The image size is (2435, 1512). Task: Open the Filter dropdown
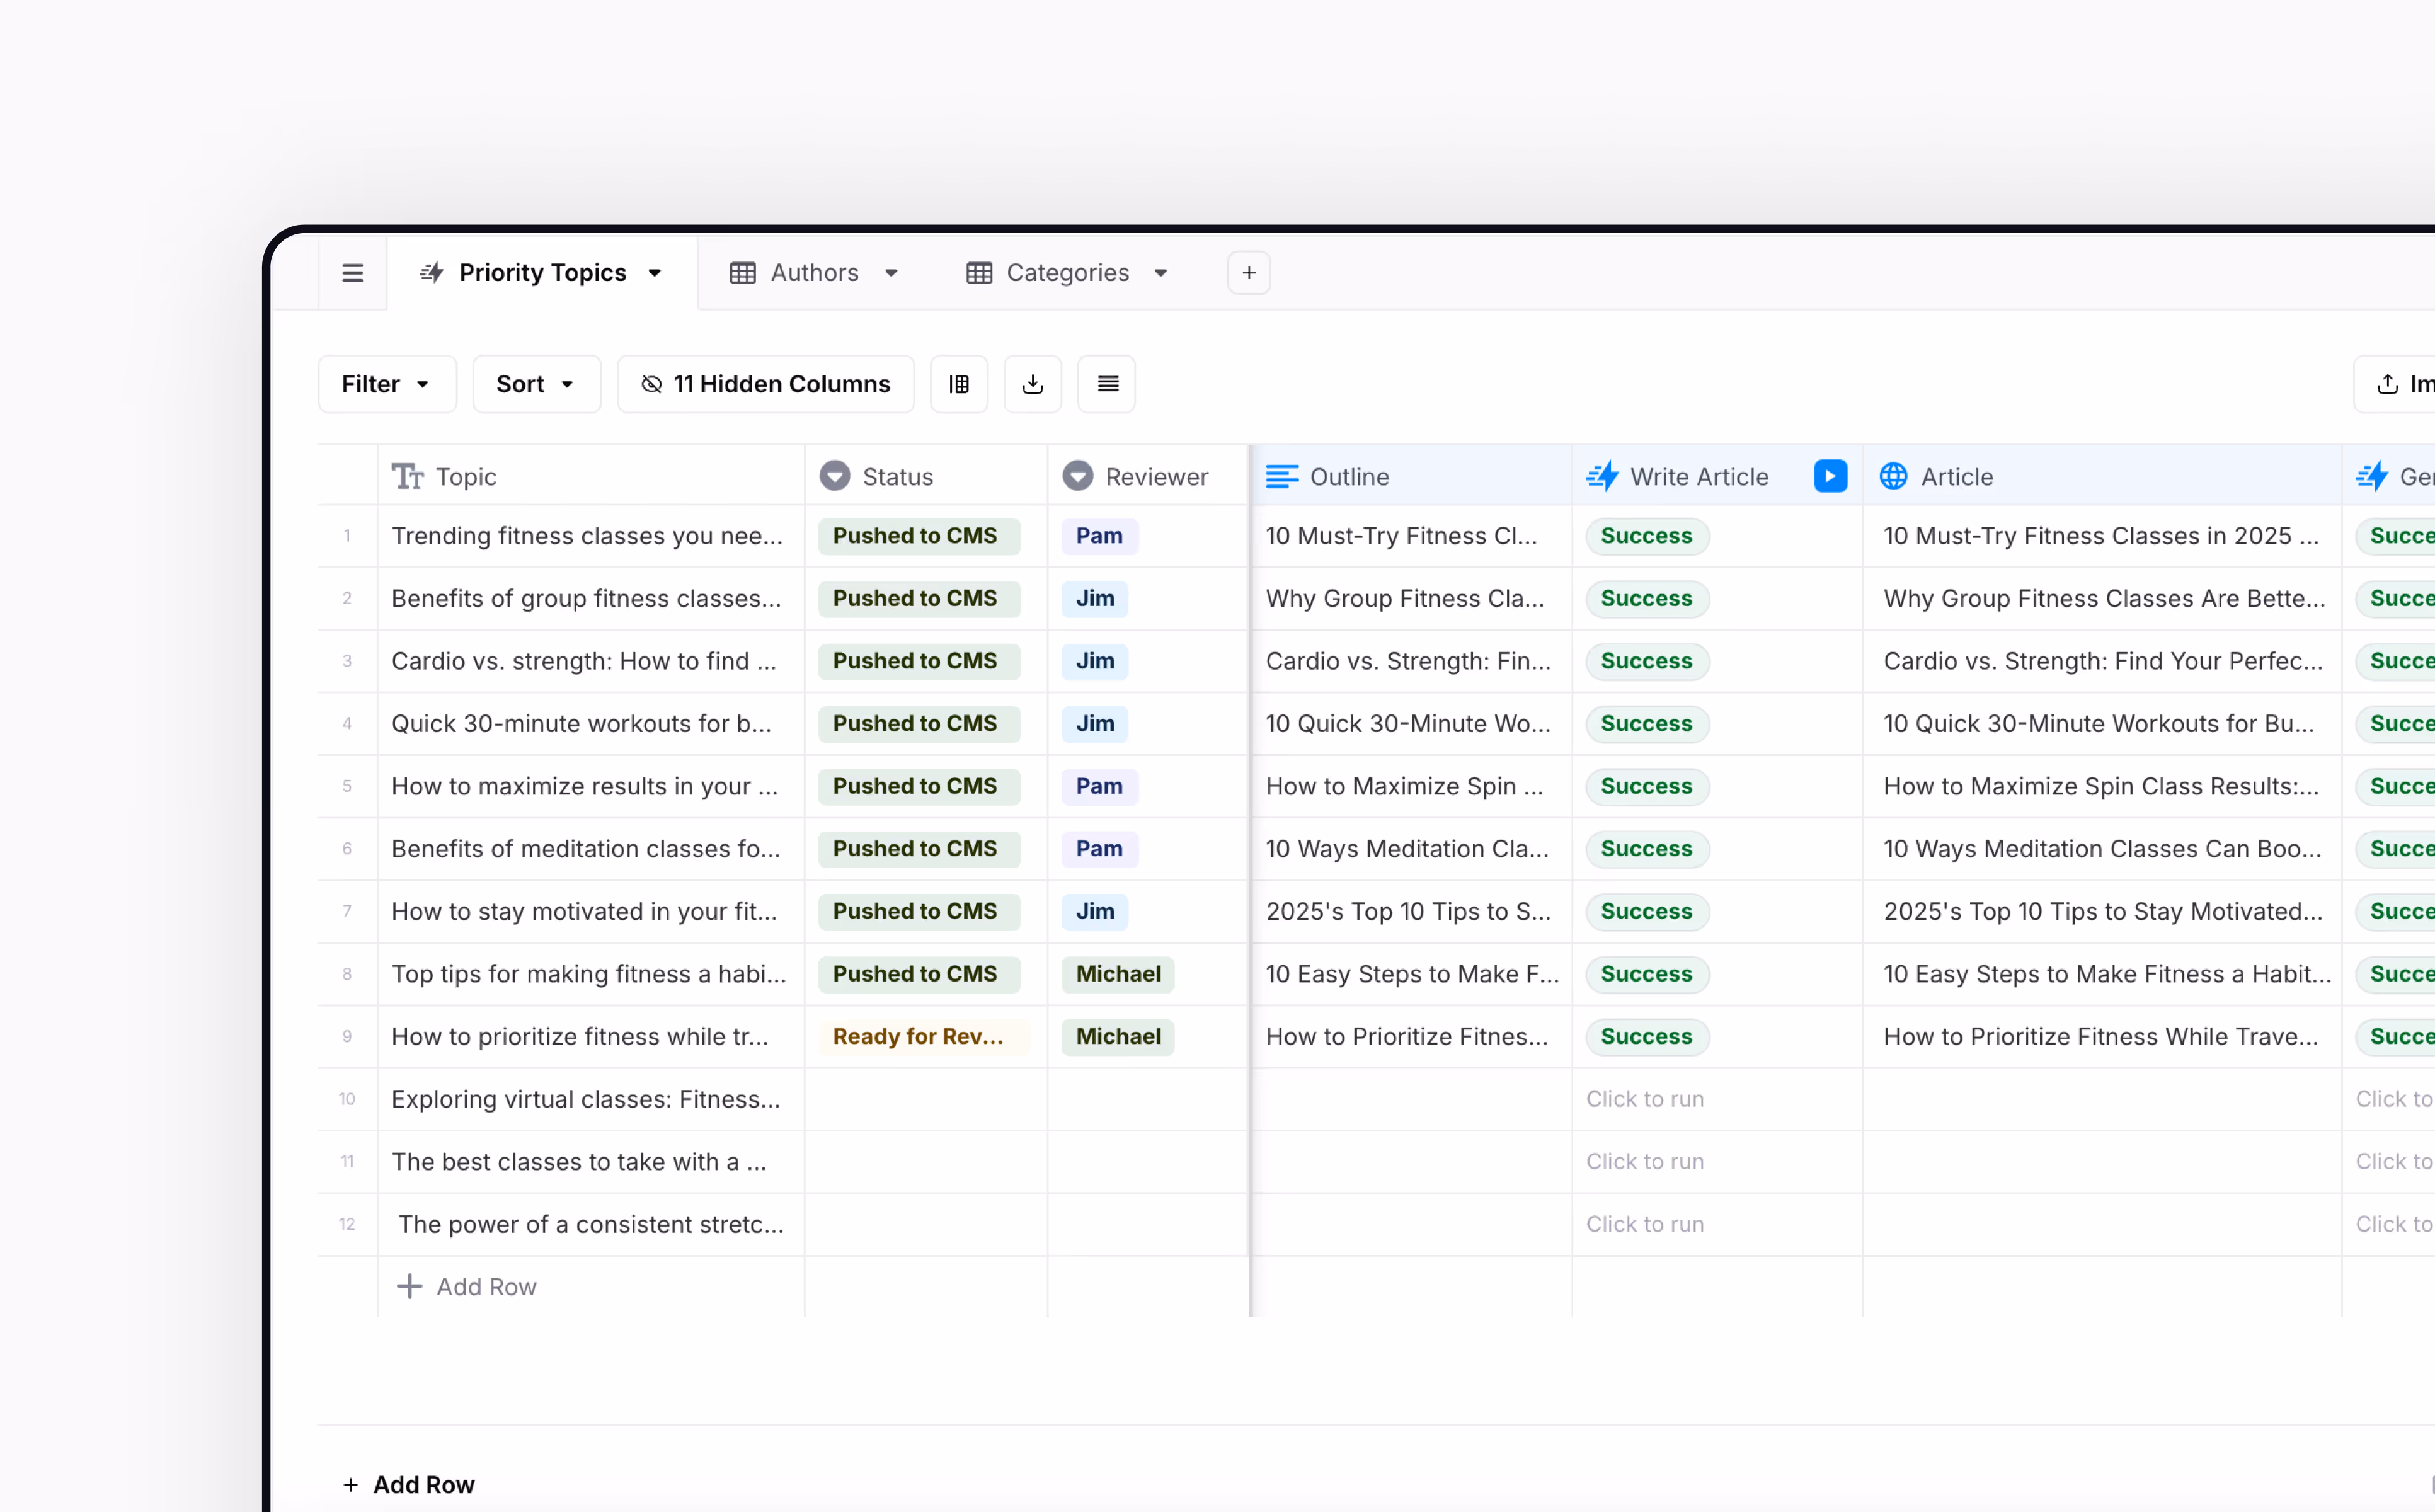coord(387,384)
